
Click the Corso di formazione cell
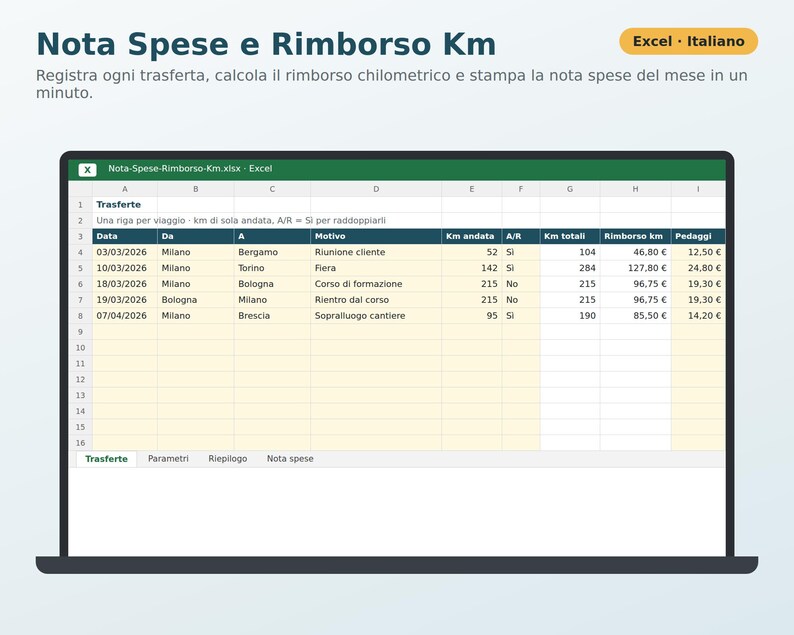click(376, 284)
